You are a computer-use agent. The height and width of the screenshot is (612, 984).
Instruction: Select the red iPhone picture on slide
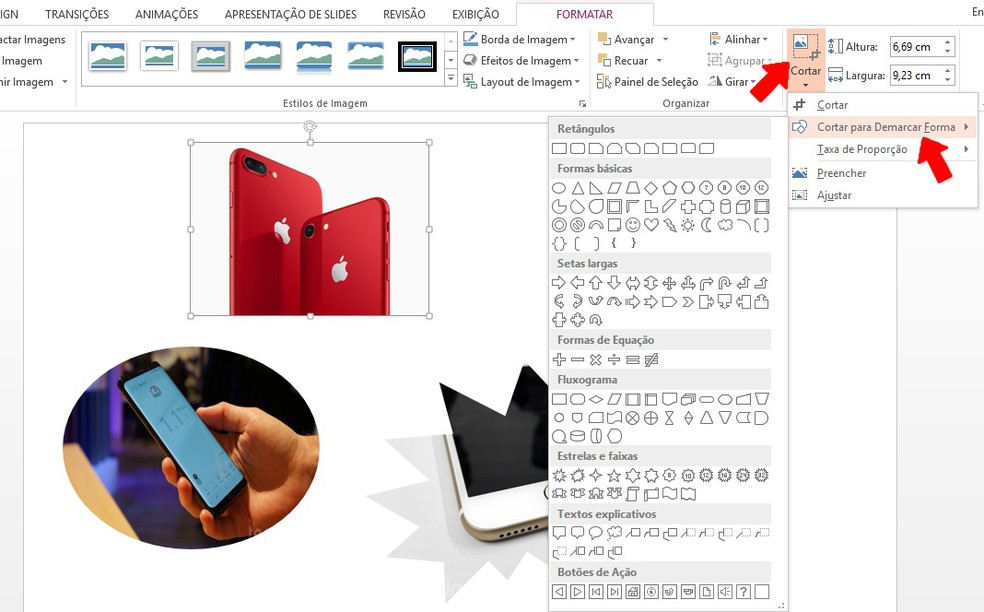tap(310, 229)
